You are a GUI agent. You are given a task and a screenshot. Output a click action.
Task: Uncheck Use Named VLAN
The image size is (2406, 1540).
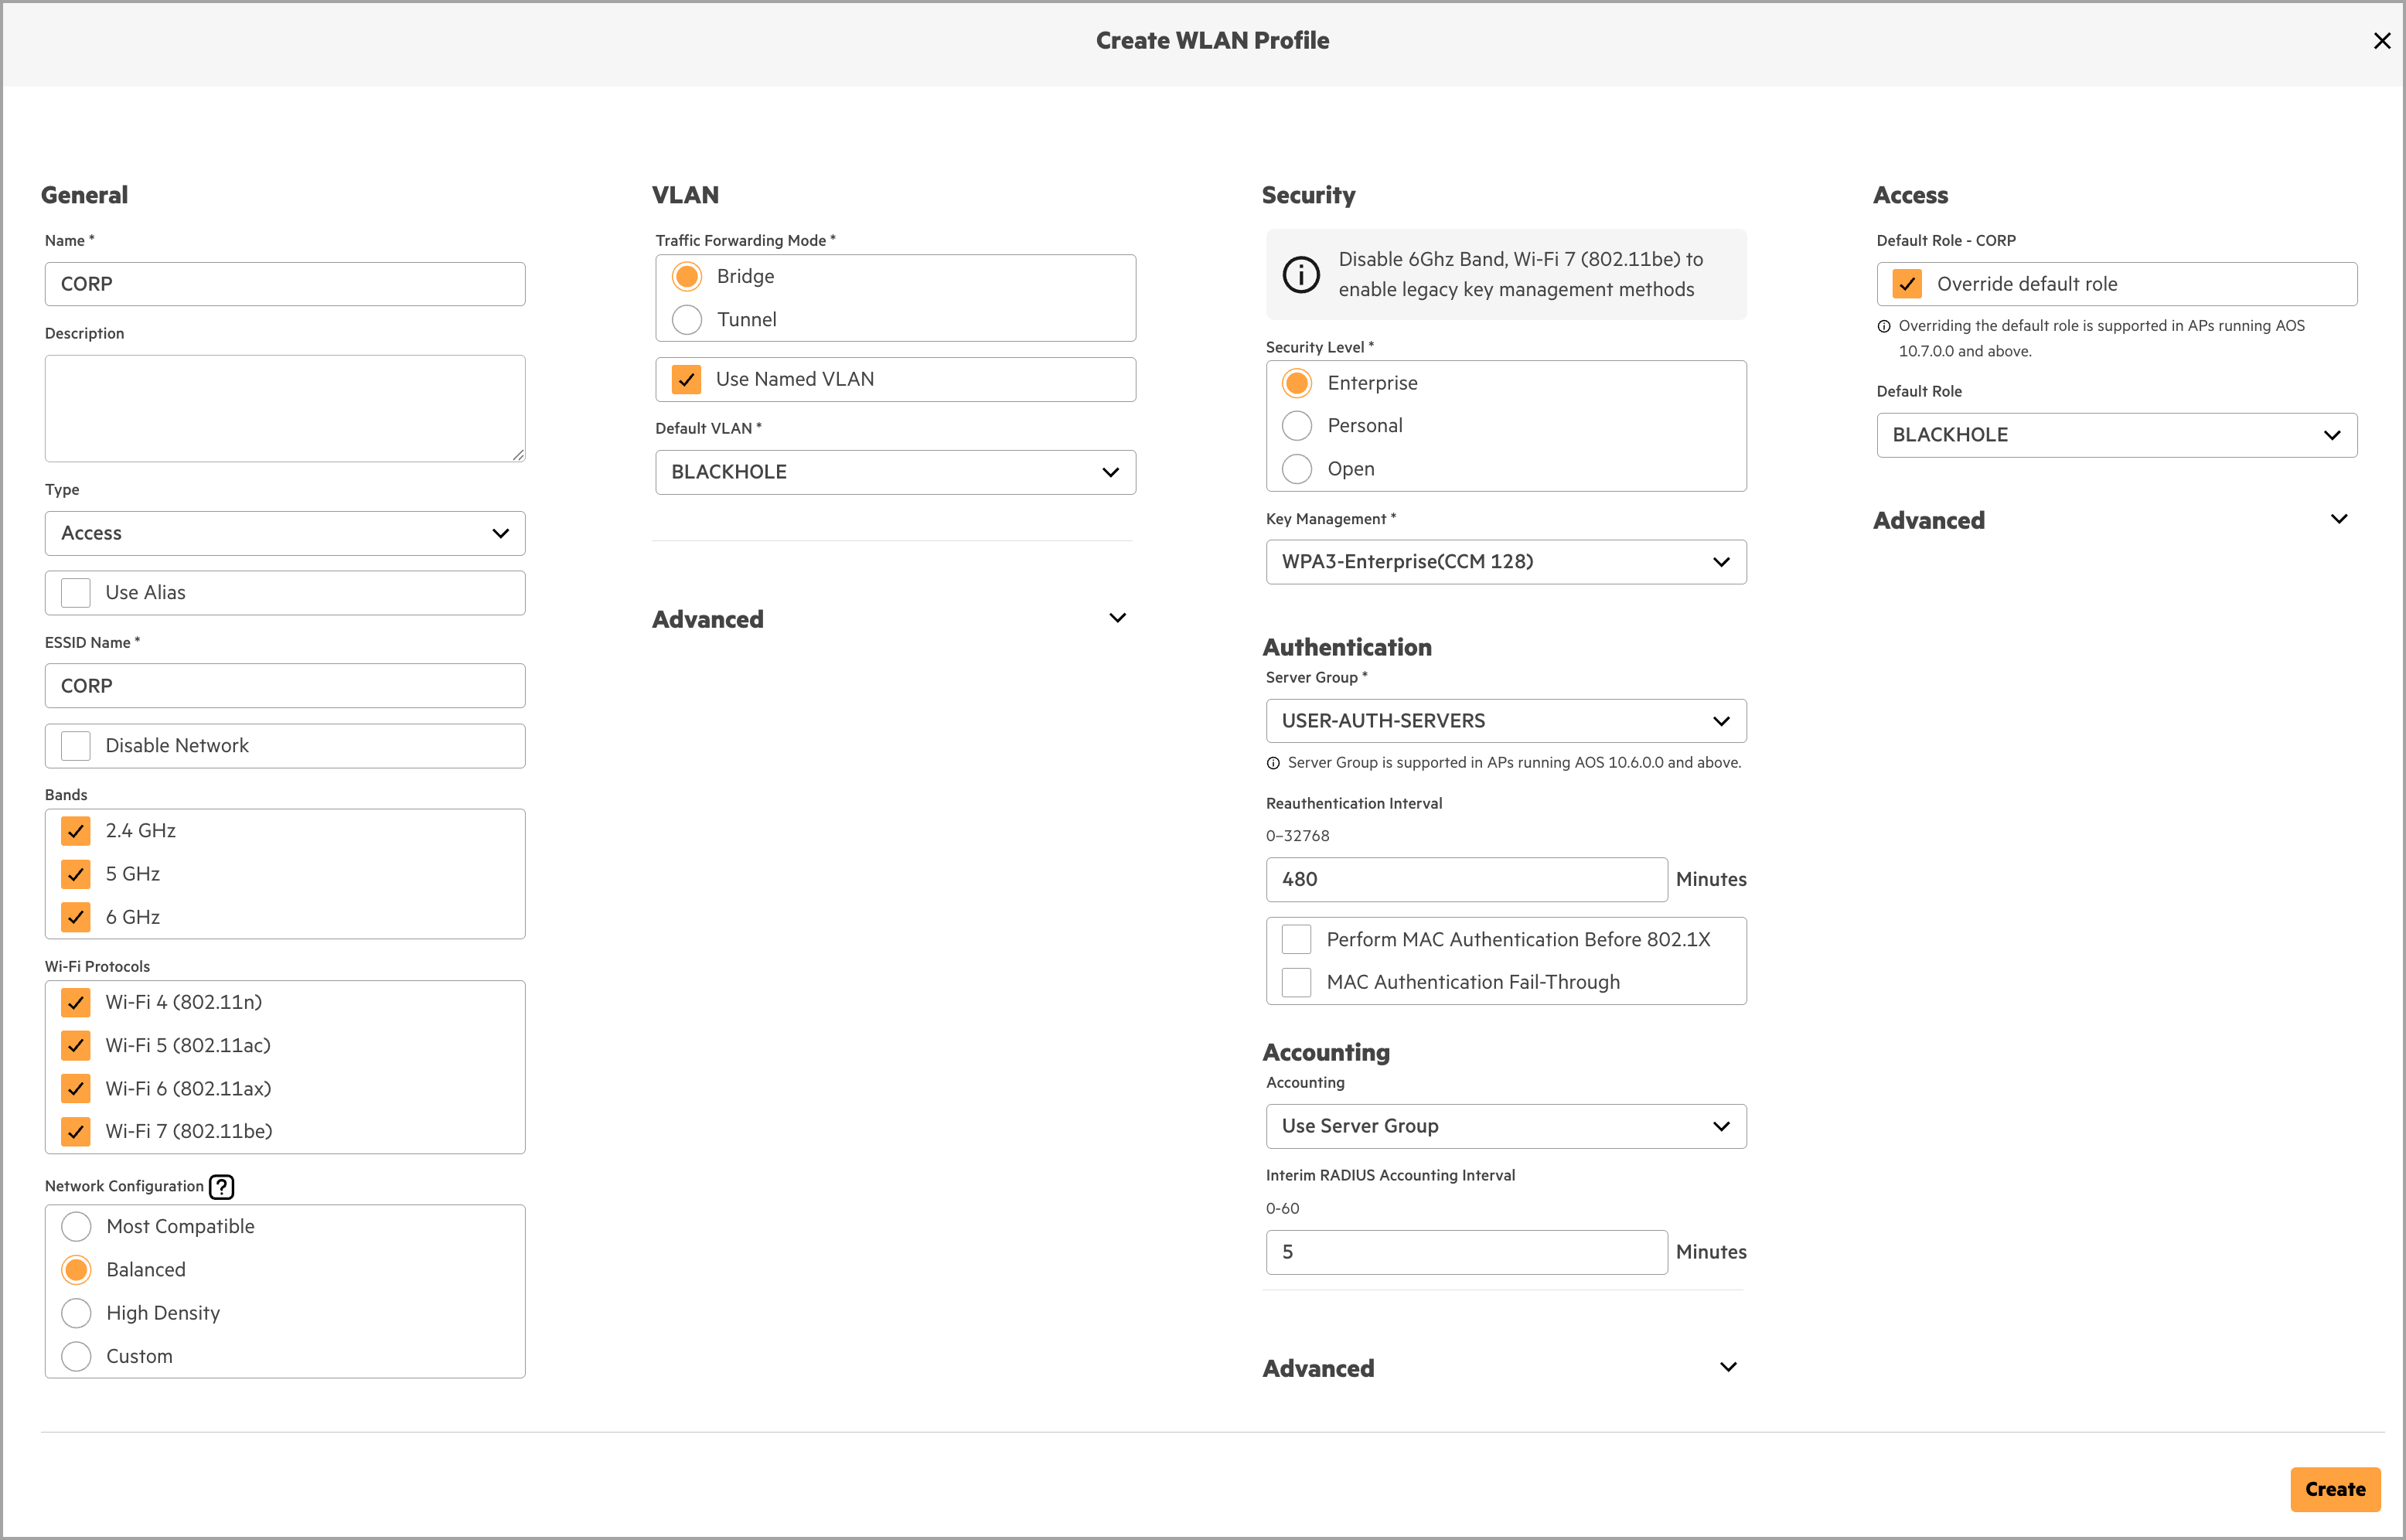pyautogui.click(x=686, y=379)
